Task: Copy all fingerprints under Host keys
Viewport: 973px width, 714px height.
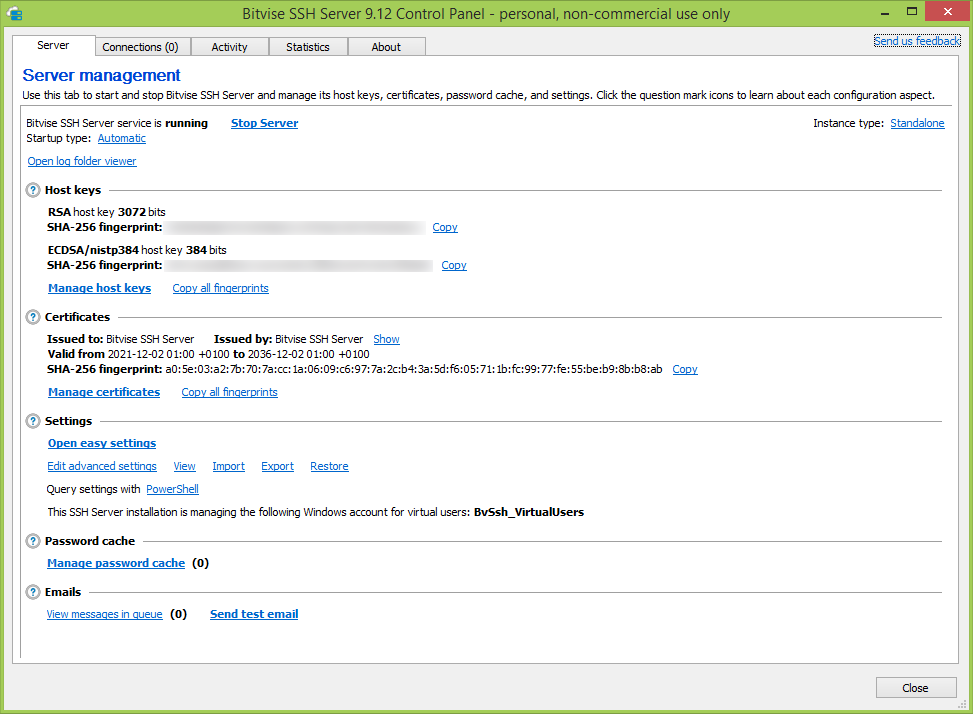Action: (x=220, y=288)
